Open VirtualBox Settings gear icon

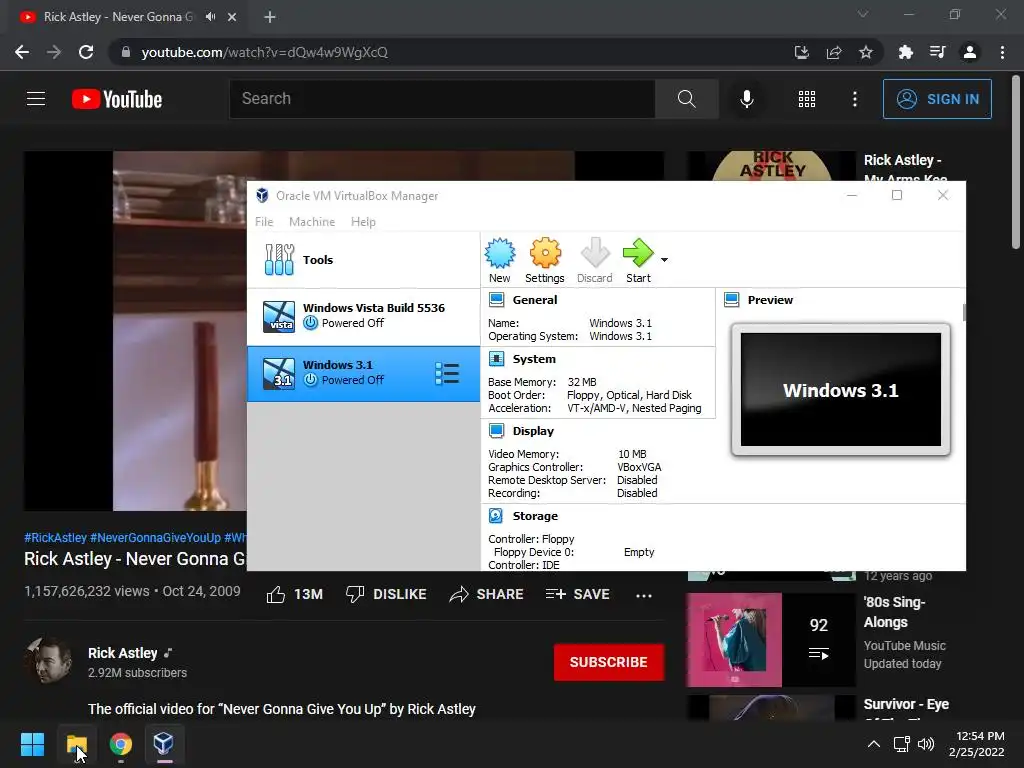545,261
